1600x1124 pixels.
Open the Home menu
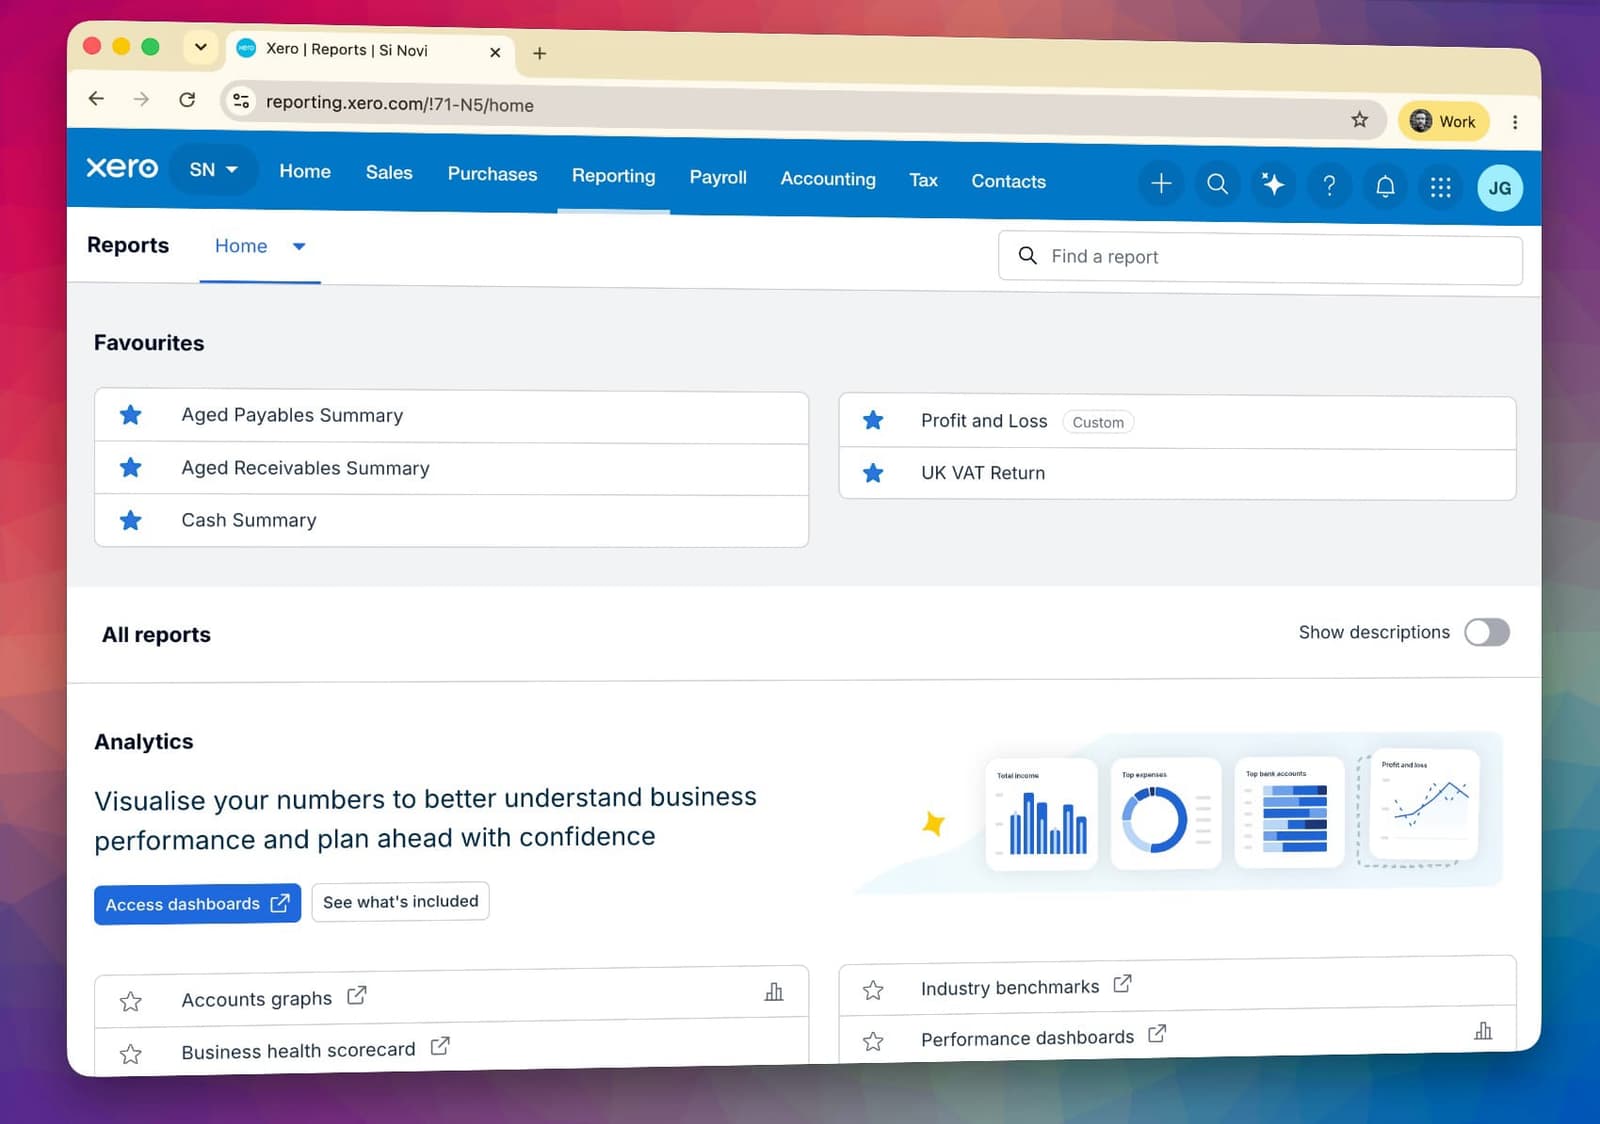pos(305,171)
